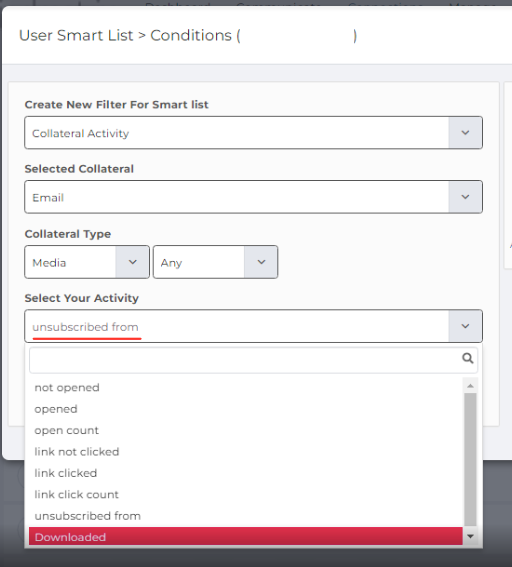Screen dimensions: 512x567
Task: Expand the Selected Collateral Email dropdown arrow
Action: pyautogui.click(x=465, y=197)
